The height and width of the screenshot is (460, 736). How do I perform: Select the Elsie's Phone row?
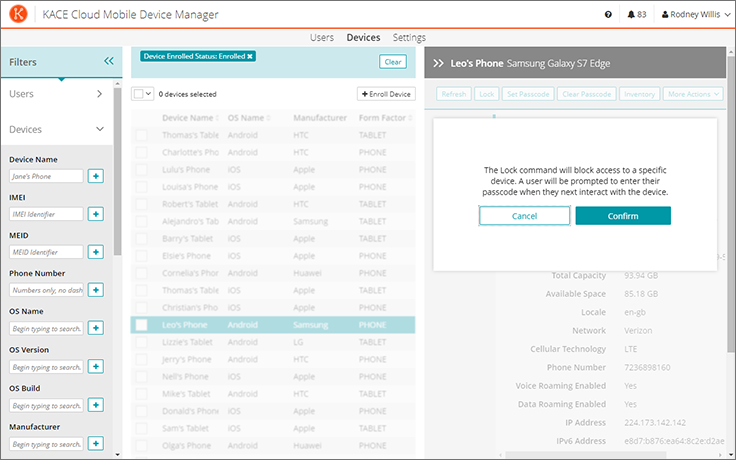coord(273,256)
